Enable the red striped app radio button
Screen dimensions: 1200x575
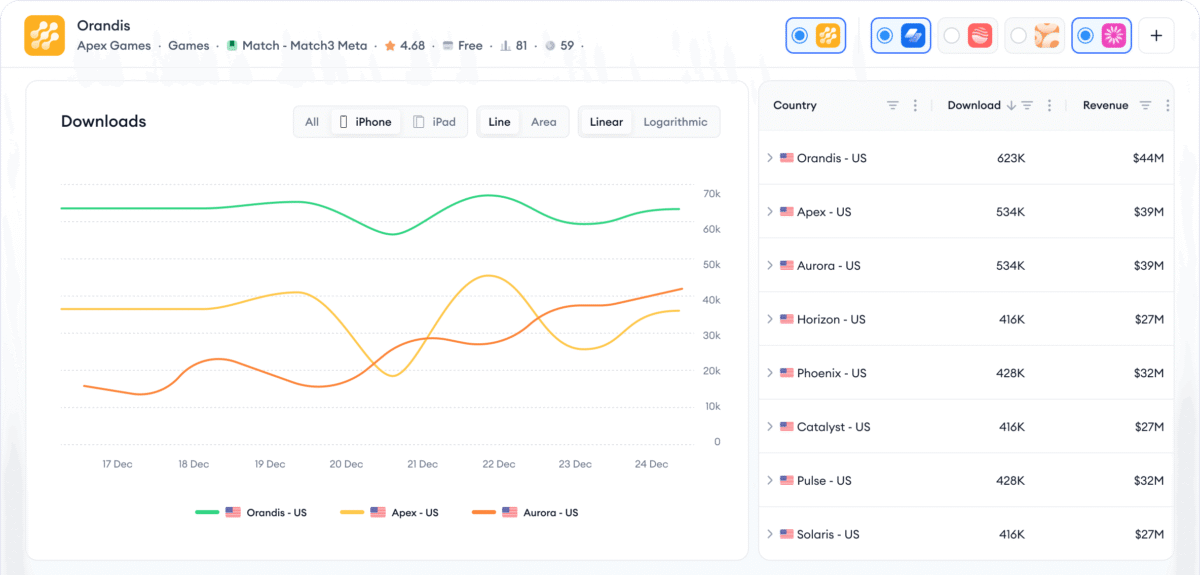pos(952,36)
